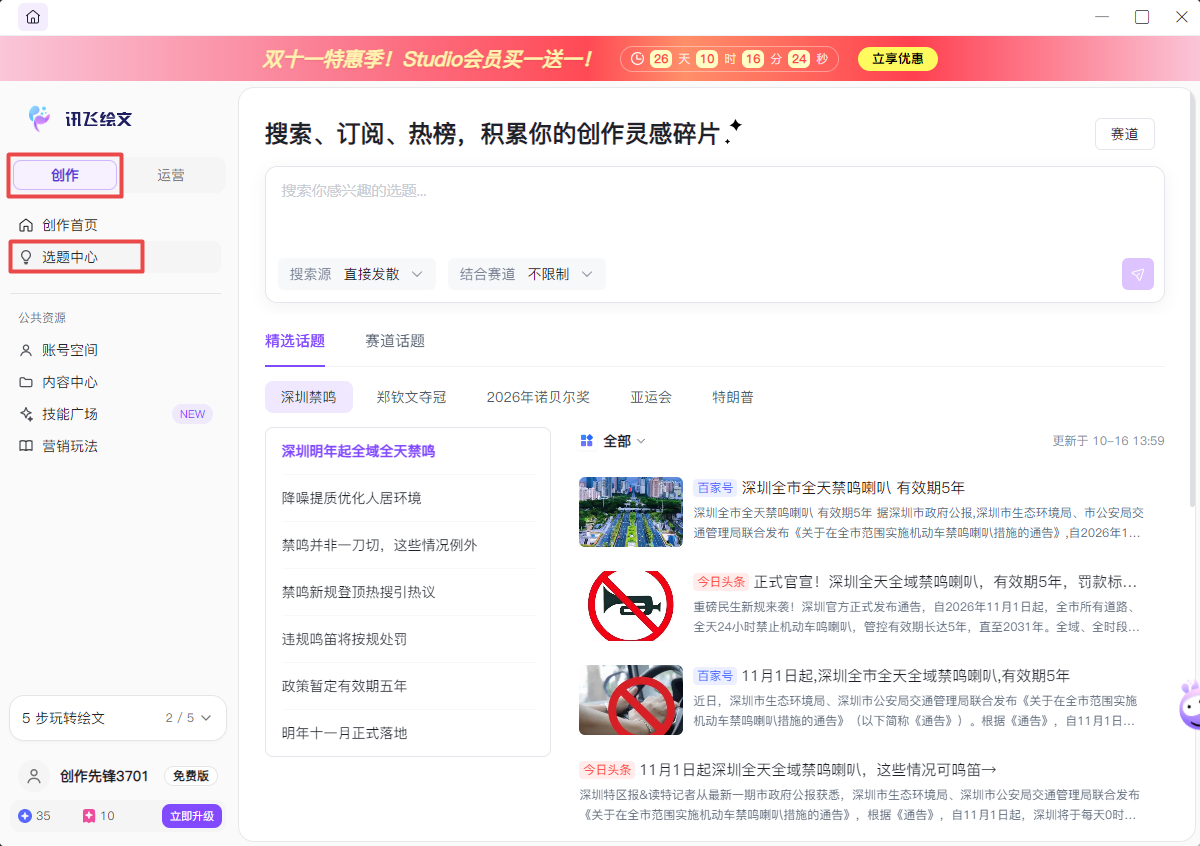Open 营销玩法 book item

click(x=69, y=446)
